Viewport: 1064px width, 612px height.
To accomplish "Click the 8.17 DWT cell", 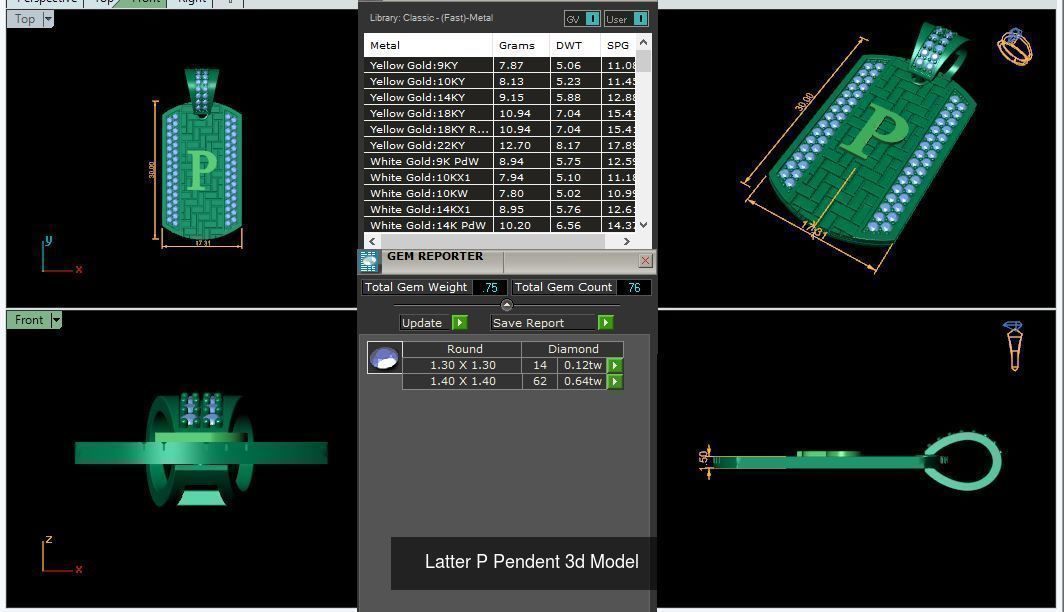I will tap(575, 145).
